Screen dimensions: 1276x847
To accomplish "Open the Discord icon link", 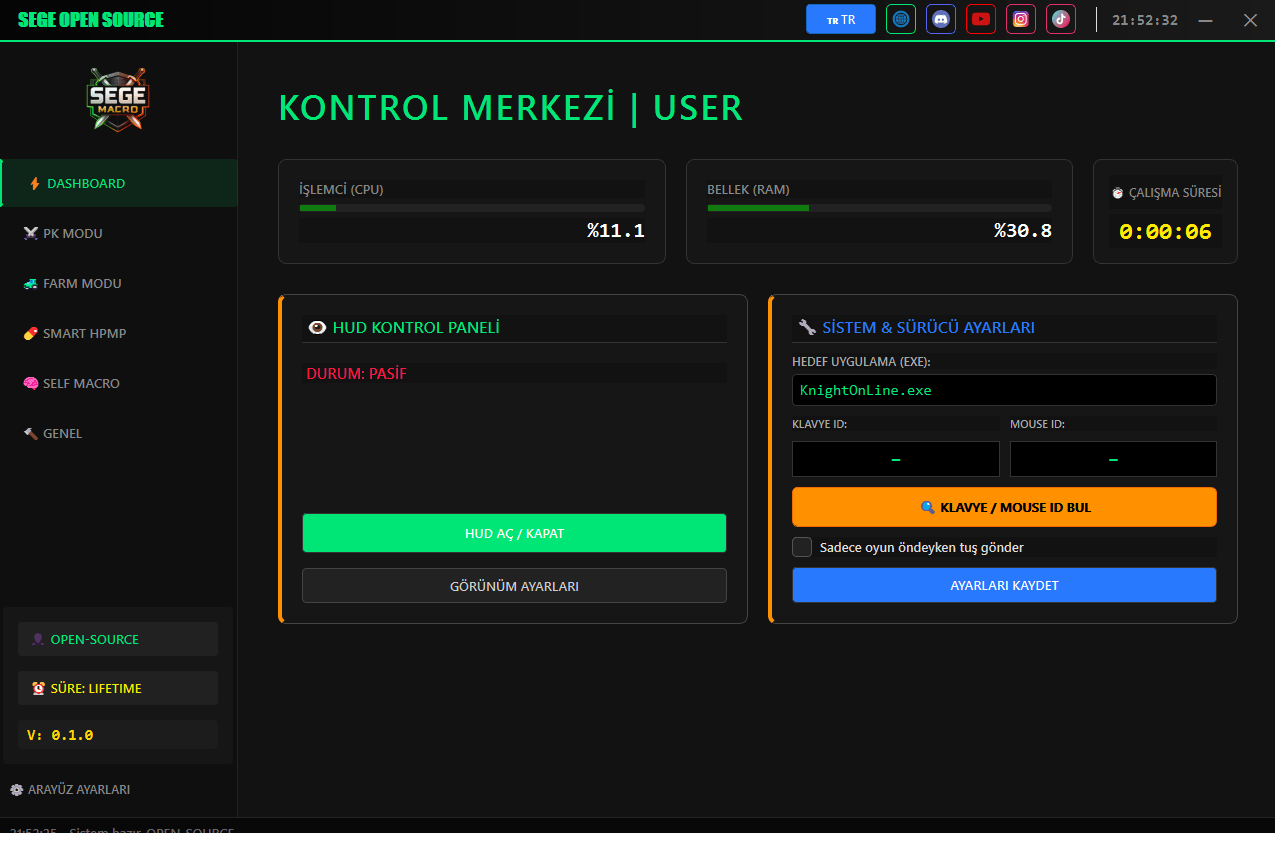I will tap(941, 19).
